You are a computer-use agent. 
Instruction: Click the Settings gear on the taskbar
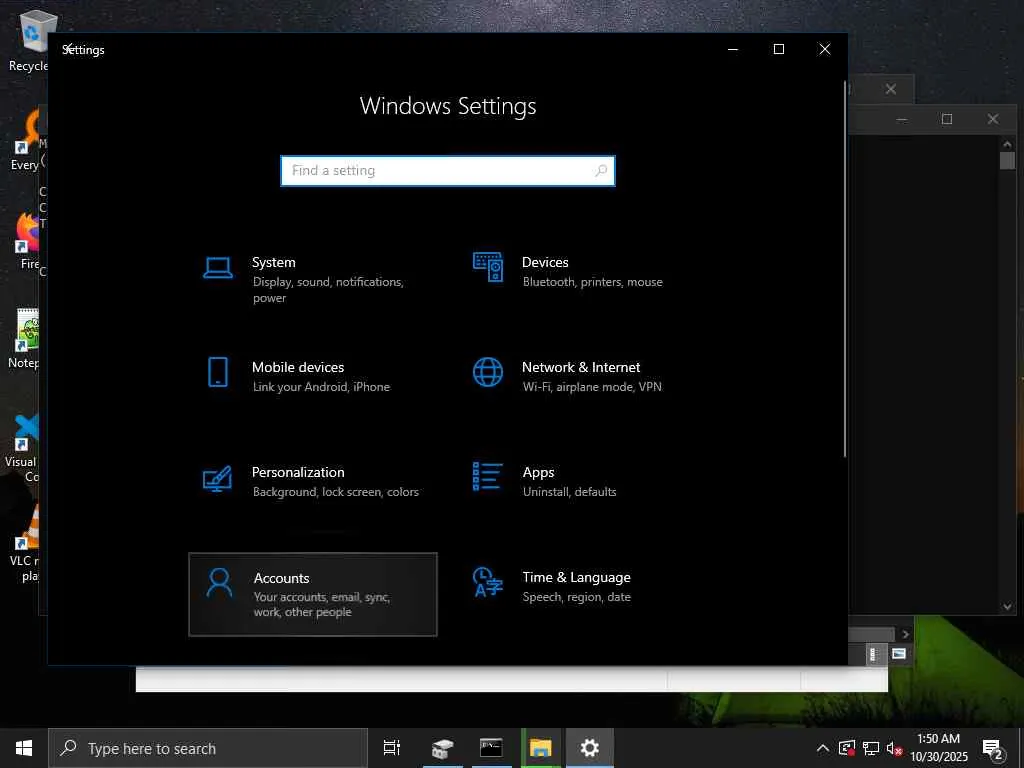coord(590,748)
